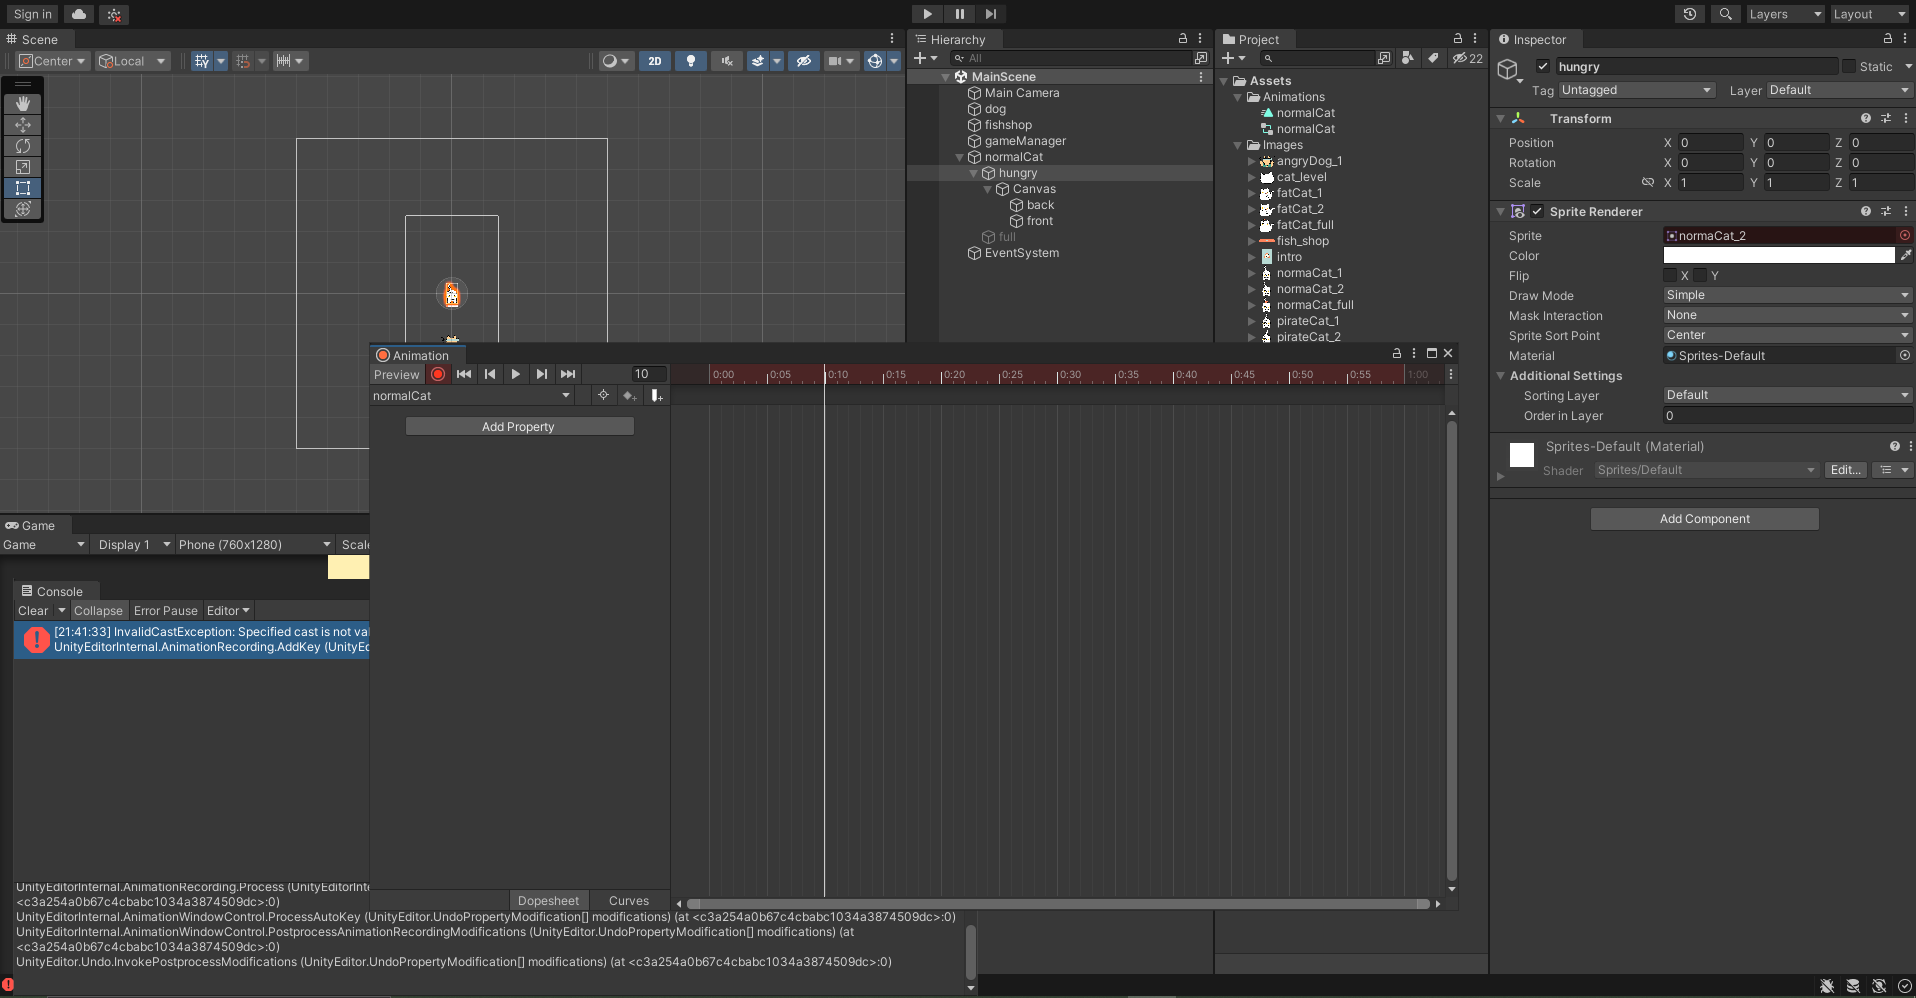Select the Scale tool
Screen dimensions: 1916x998
pyautogui.click(x=23, y=167)
